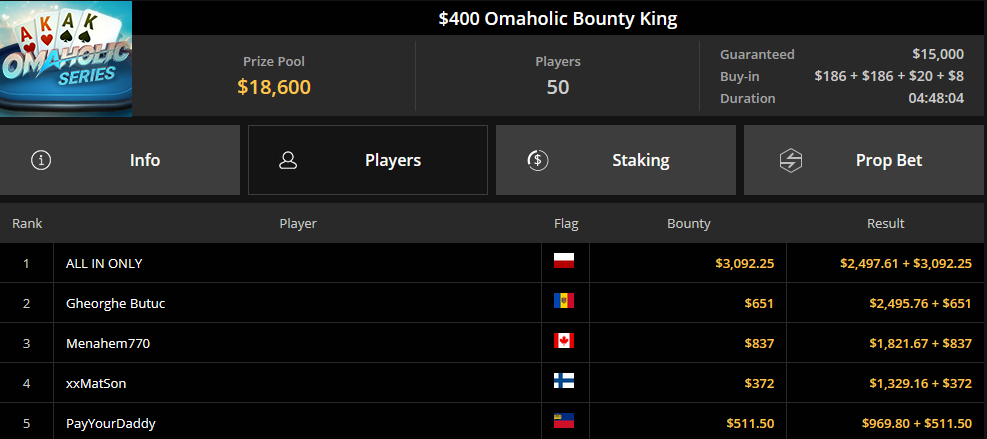Click the Canada flag beside Menahem770

564,341
